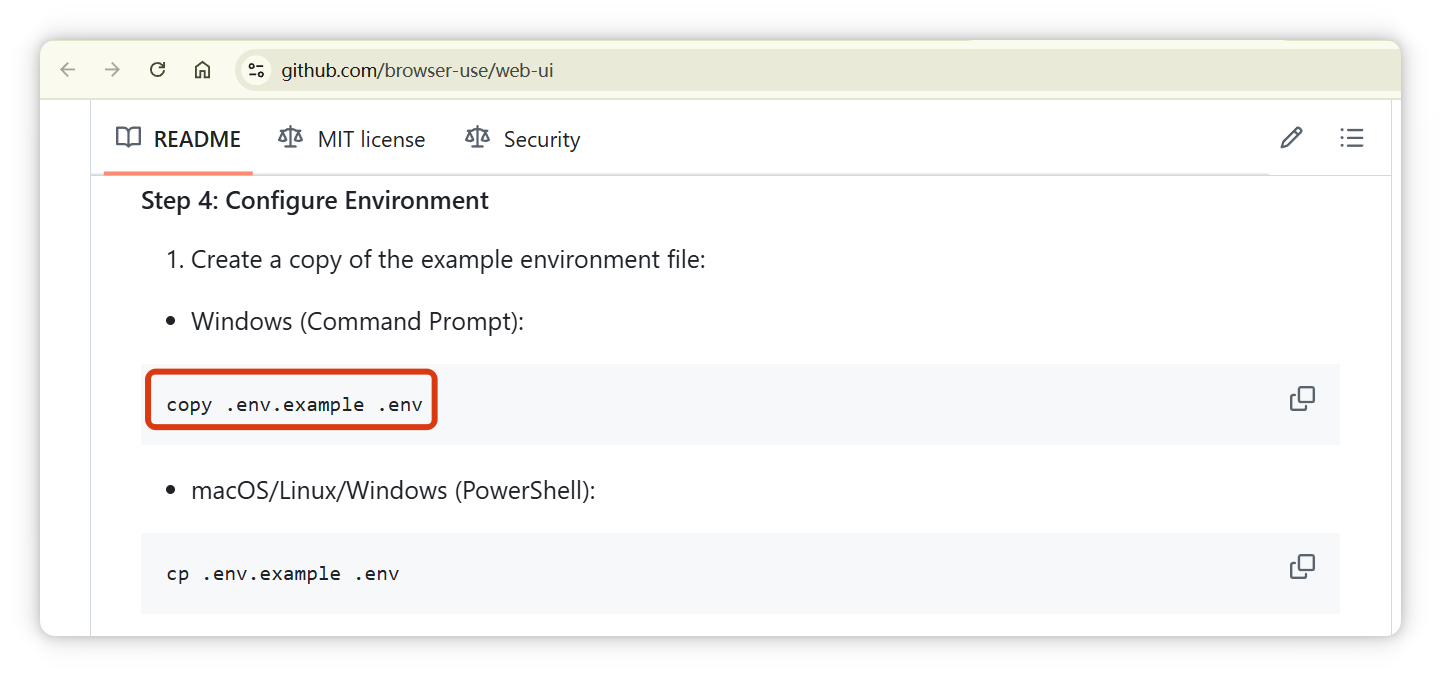Go back using the browser back arrow
This screenshot has height=676, width=1441.
pos(68,70)
